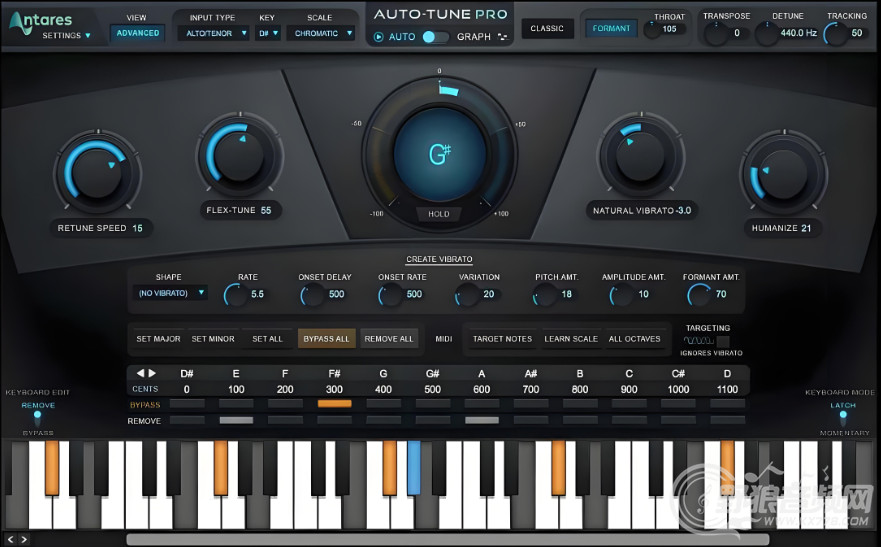Viewport: 881px width, 547px height.
Task: Toggle MIDI Target Notes
Action: [502, 339]
